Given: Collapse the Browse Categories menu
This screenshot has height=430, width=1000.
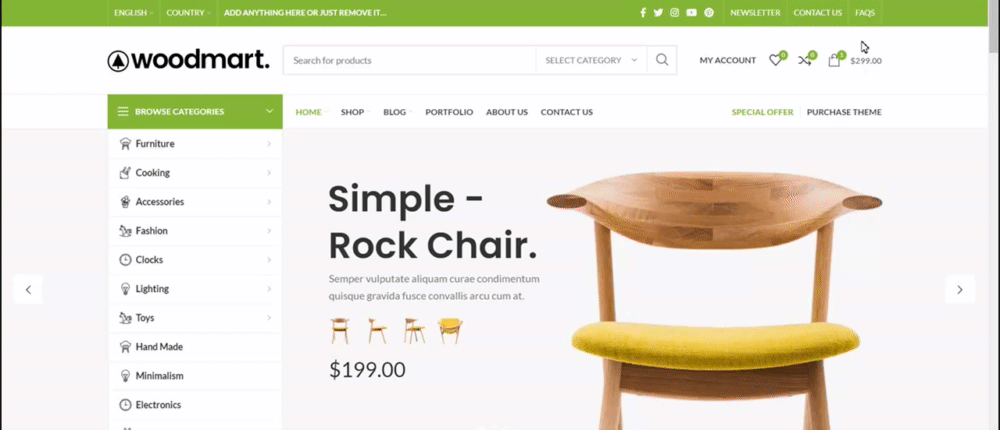Looking at the screenshot, I should [195, 112].
